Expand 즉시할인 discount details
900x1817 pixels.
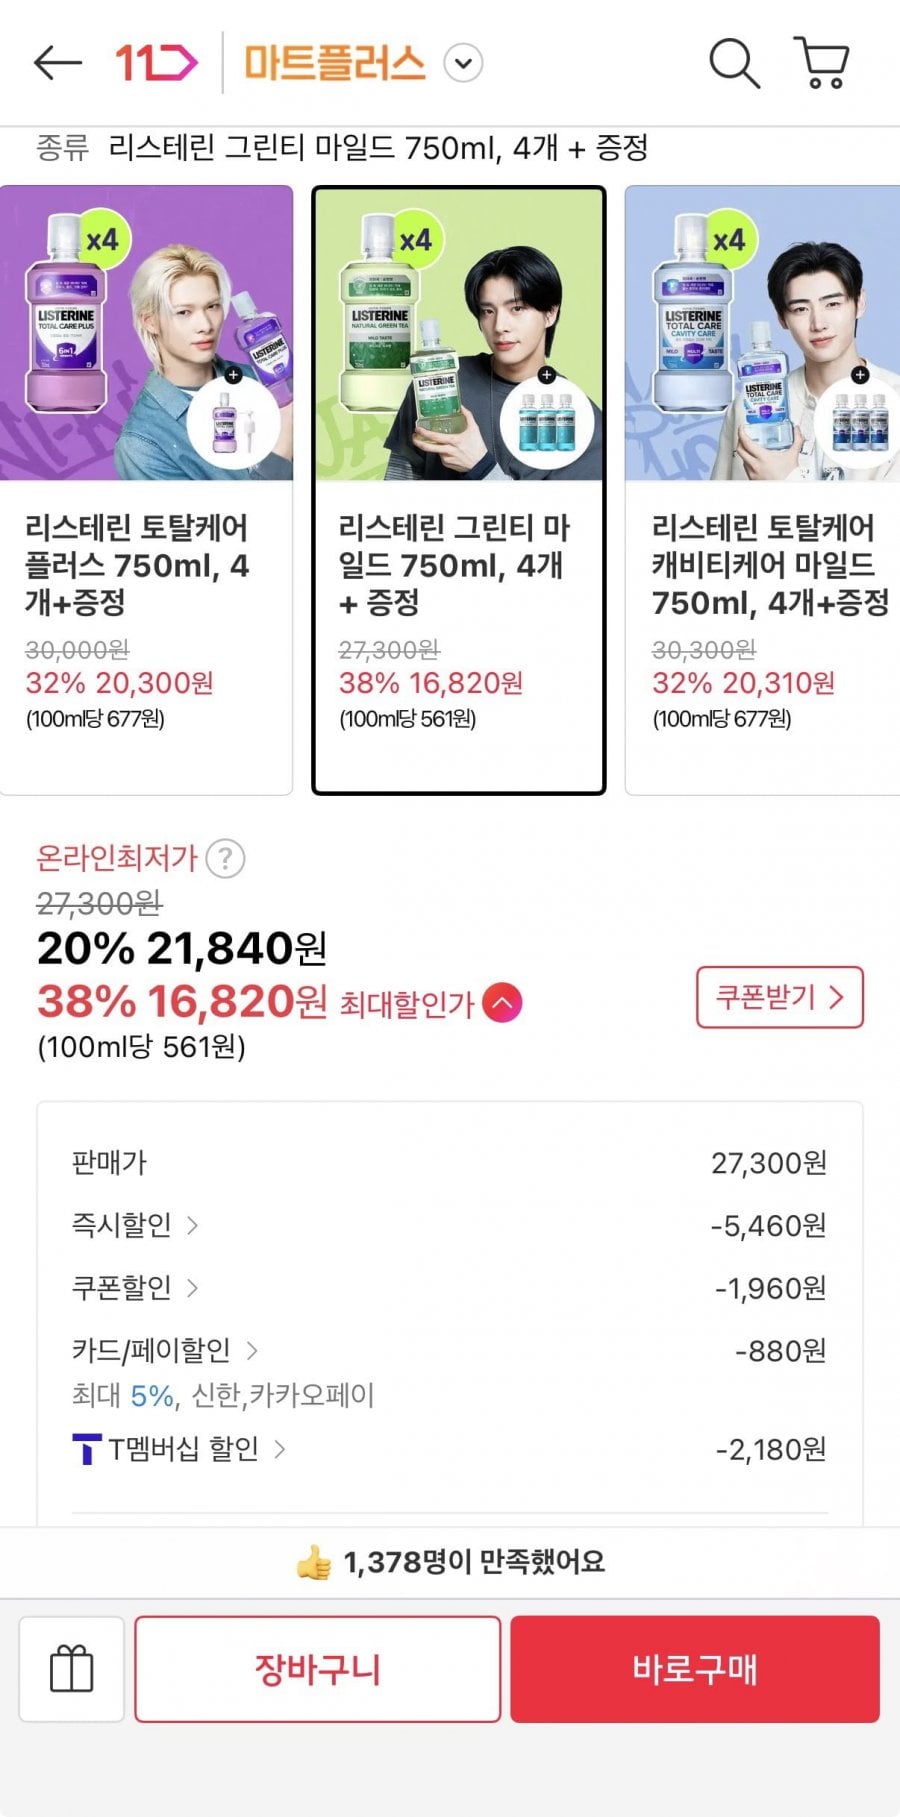coord(135,1225)
